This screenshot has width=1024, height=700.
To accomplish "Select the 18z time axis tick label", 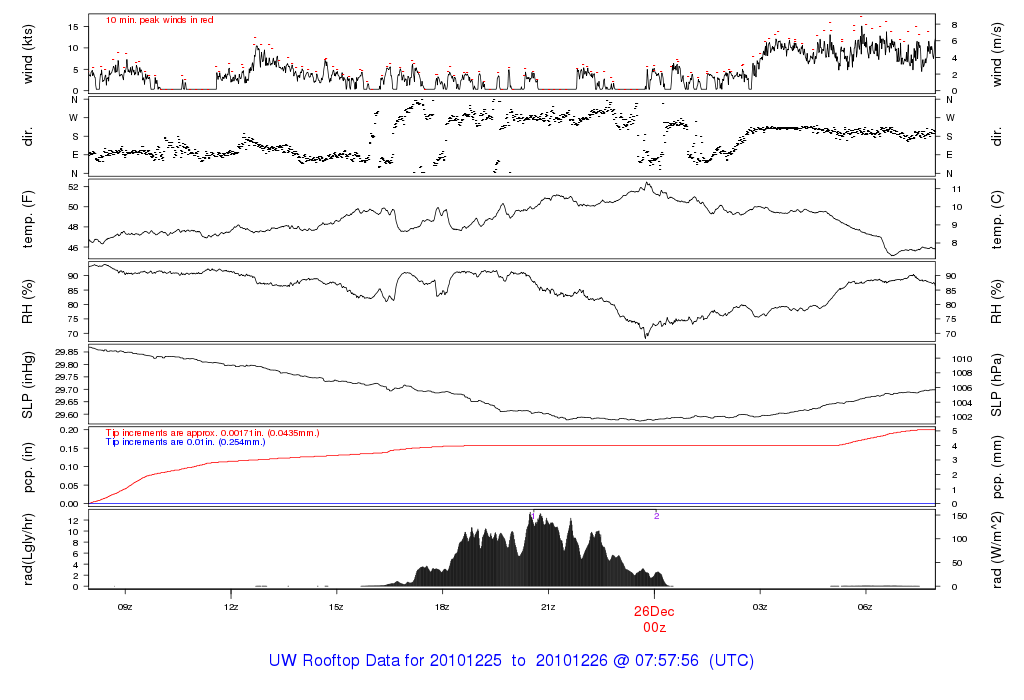I will [442, 606].
